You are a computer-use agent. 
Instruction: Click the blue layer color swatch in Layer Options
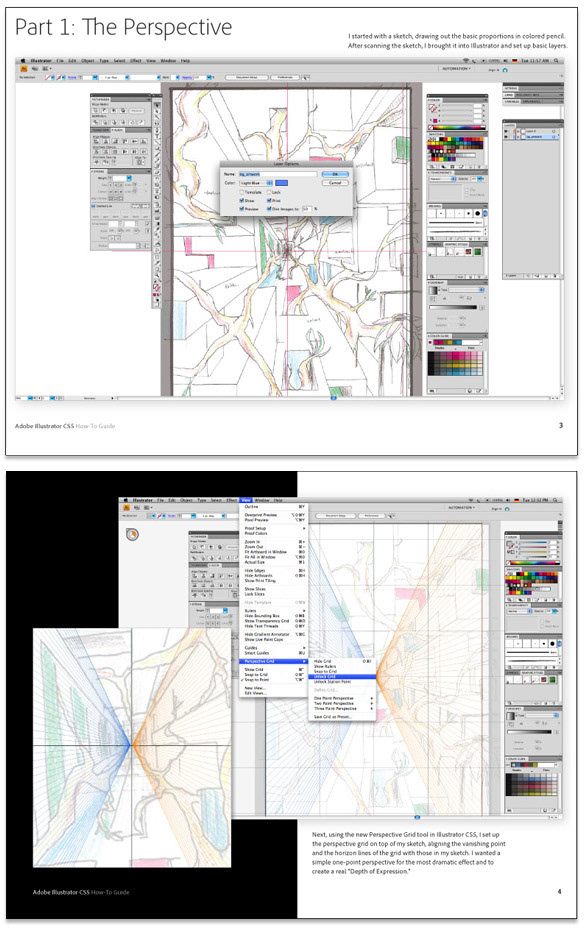click(x=281, y=183)
